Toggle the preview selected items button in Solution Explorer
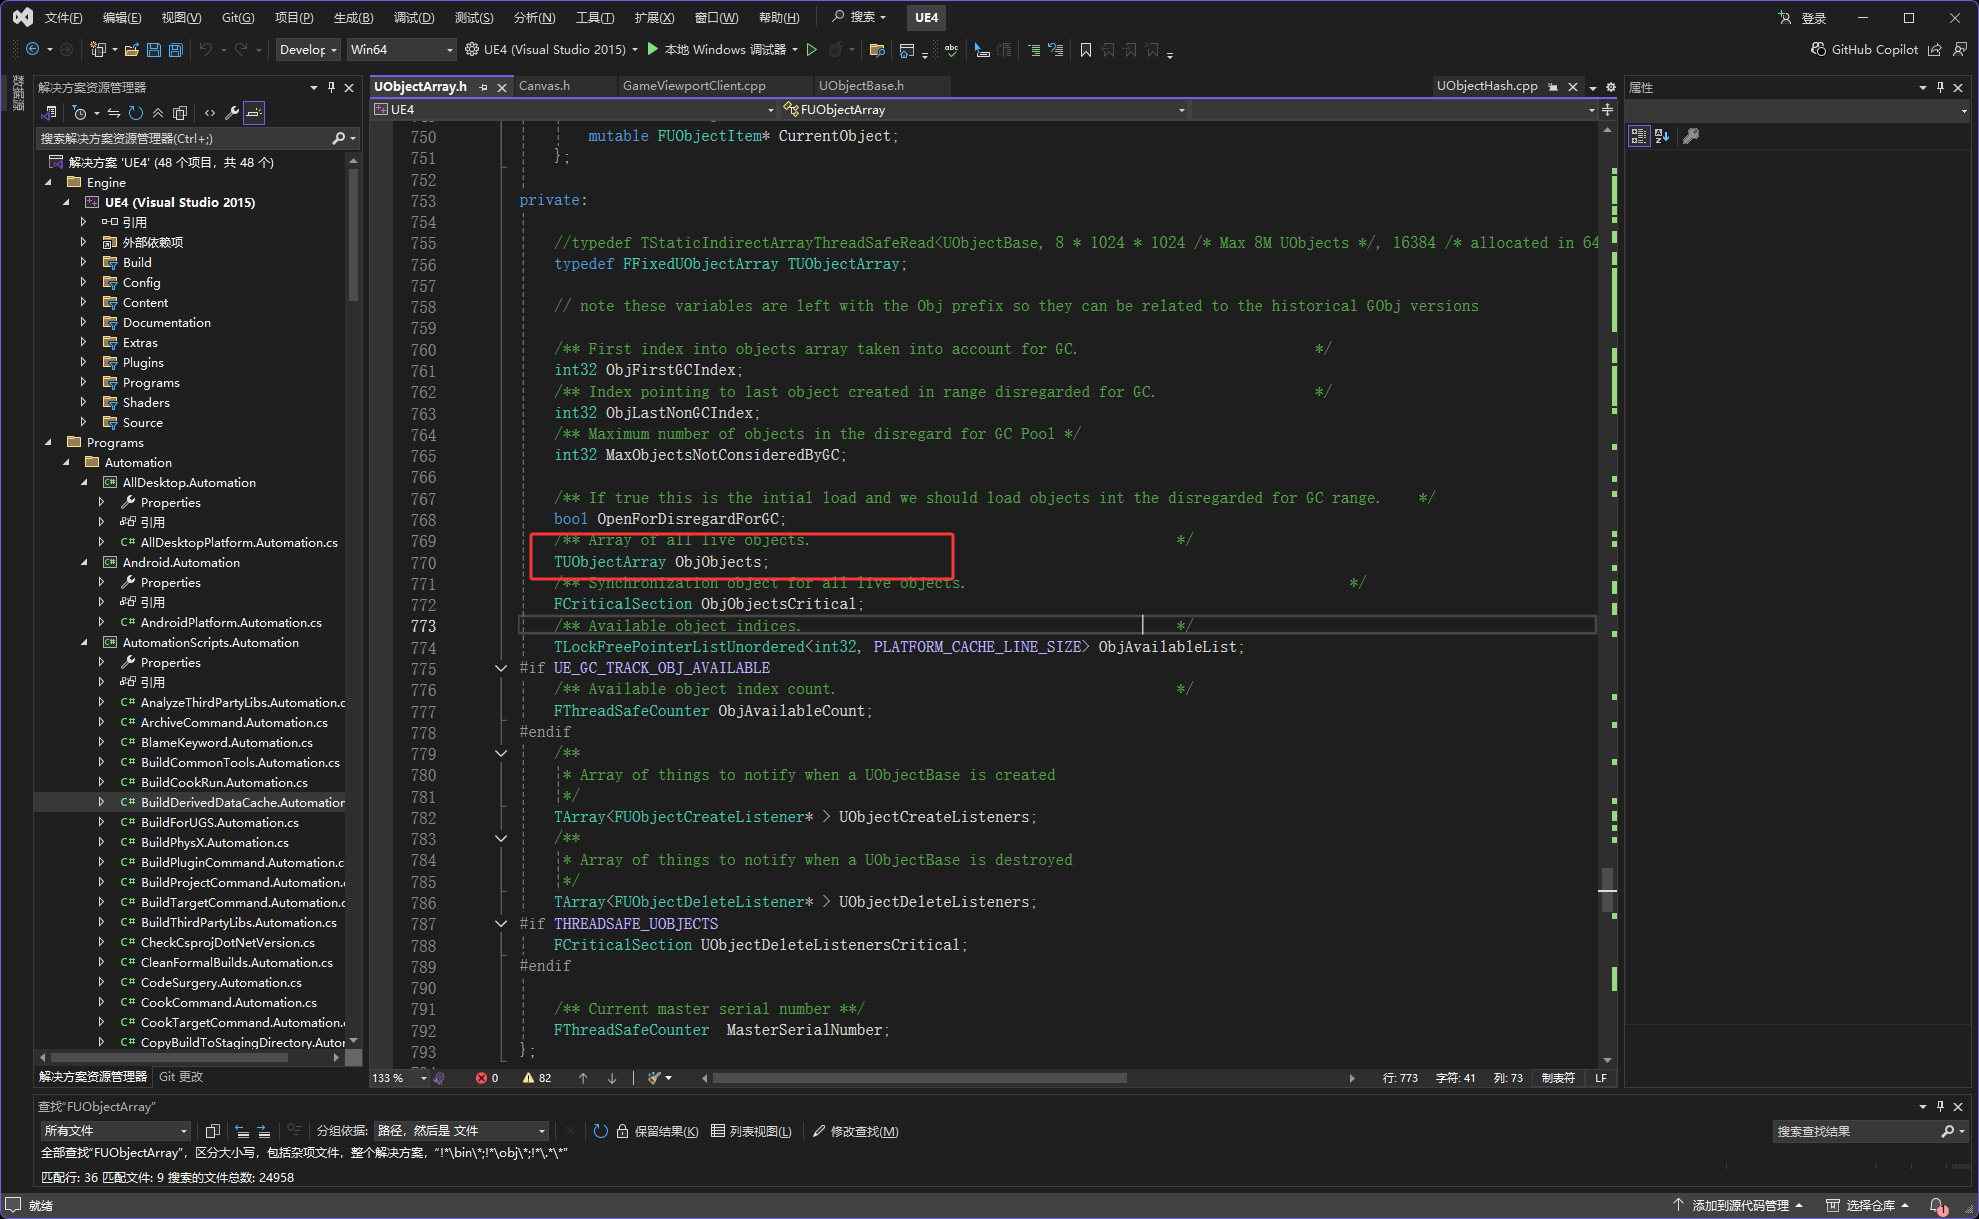 [x=254, y=113]
